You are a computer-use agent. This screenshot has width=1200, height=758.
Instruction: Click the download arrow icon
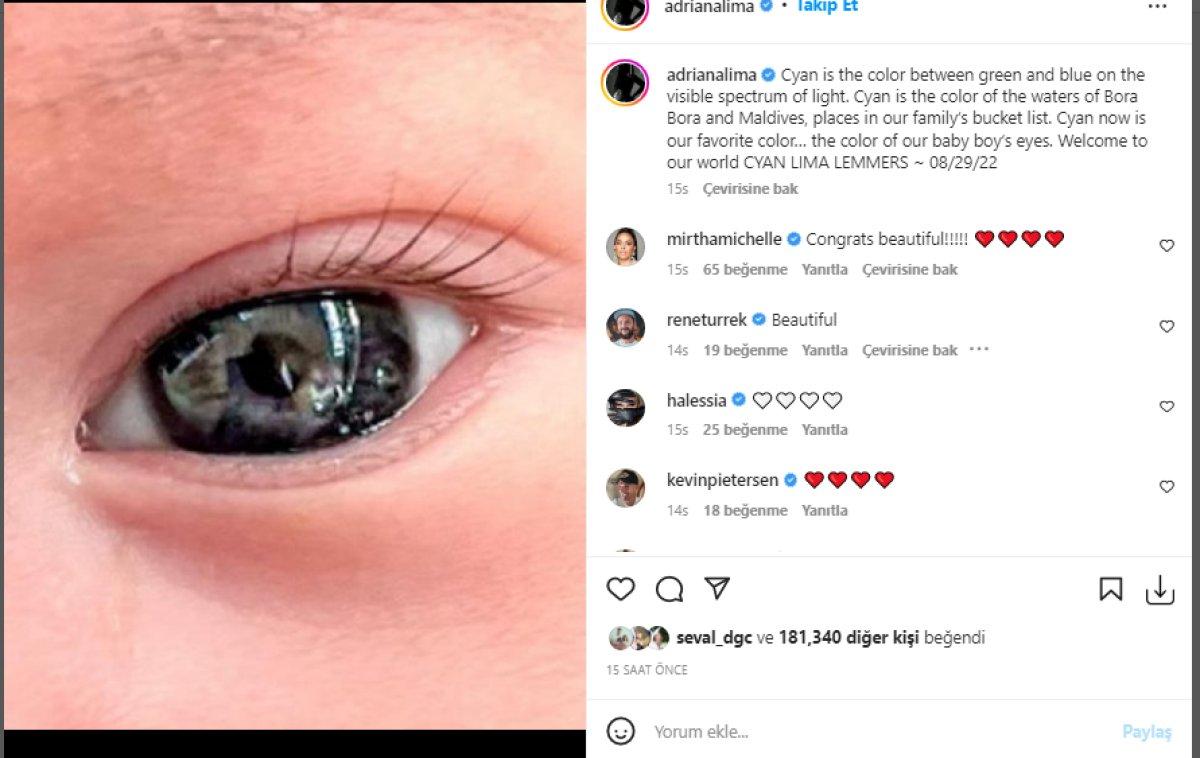click(1160, 590)
